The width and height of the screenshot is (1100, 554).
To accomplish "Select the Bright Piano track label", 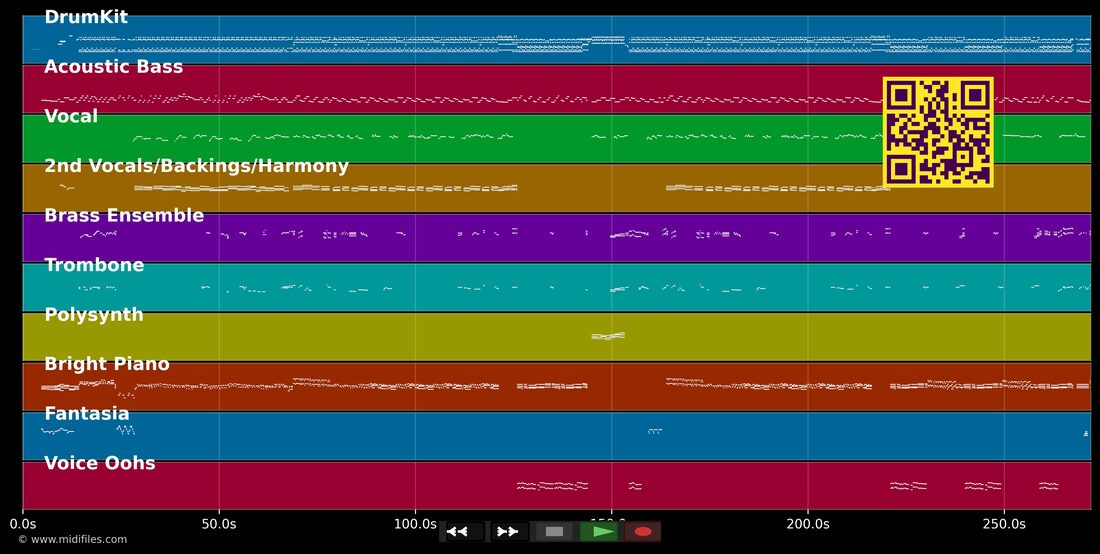I will coord(107,364).
